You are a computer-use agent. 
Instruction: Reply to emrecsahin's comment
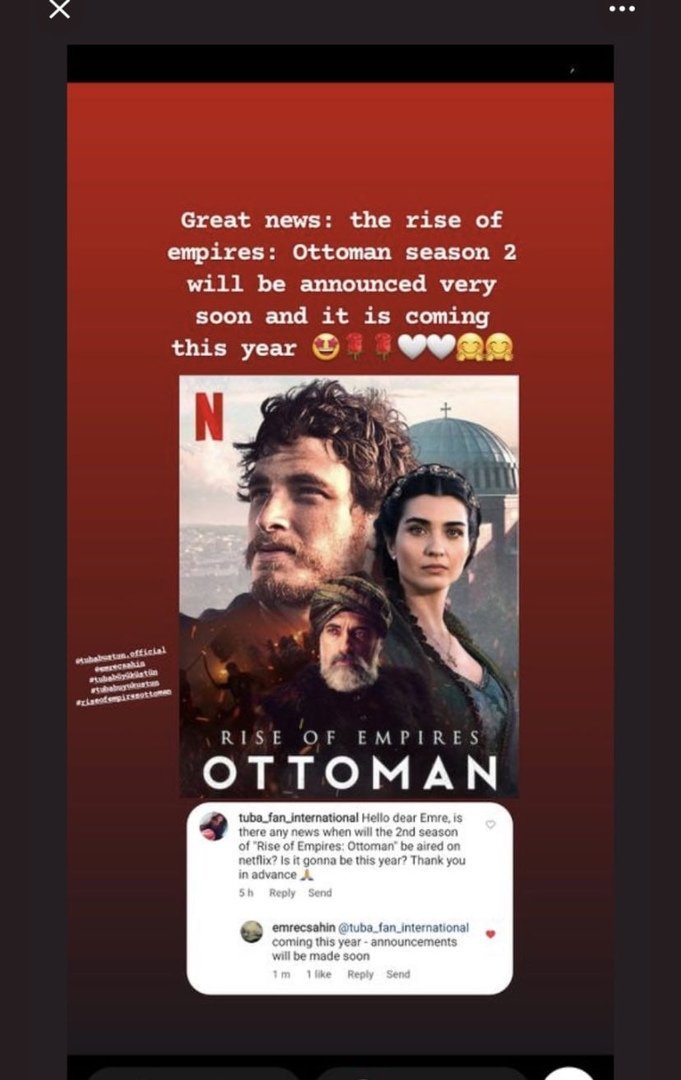point(360,974)
